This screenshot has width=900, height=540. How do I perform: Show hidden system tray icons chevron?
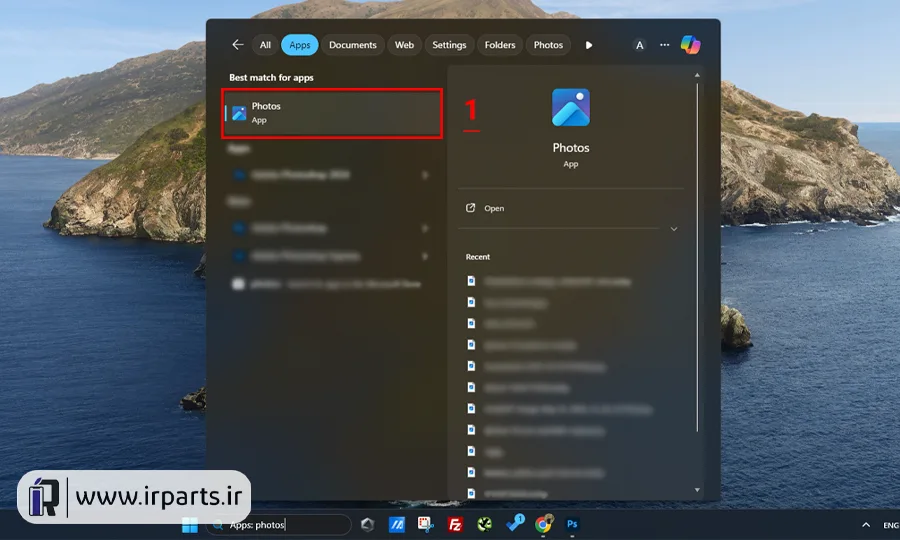tap(866, 525)
